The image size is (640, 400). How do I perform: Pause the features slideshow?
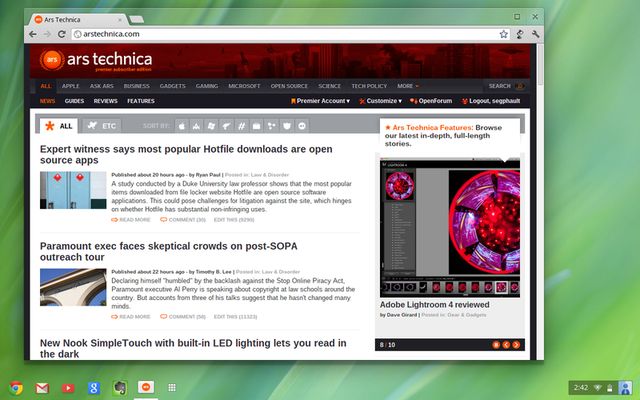coord(496,345)
